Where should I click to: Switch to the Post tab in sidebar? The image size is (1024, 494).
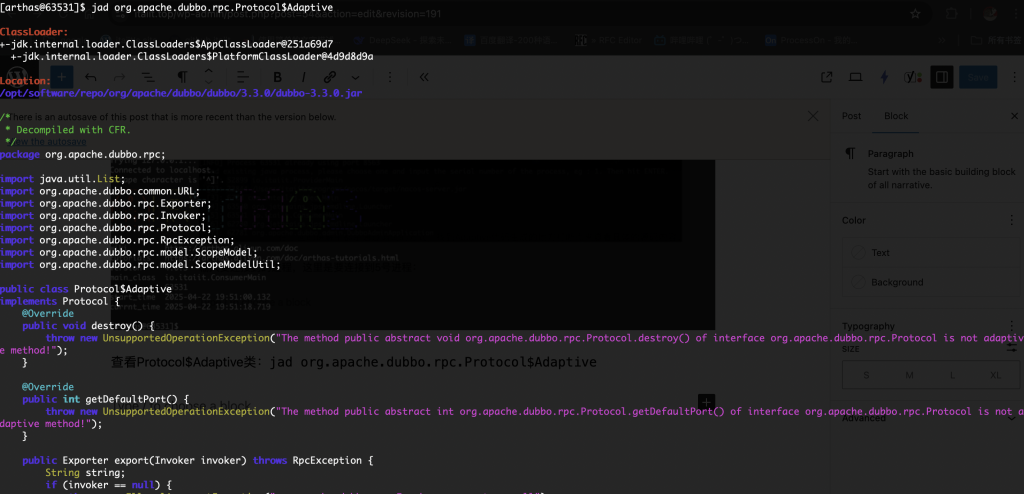click(x=851, y=116)
